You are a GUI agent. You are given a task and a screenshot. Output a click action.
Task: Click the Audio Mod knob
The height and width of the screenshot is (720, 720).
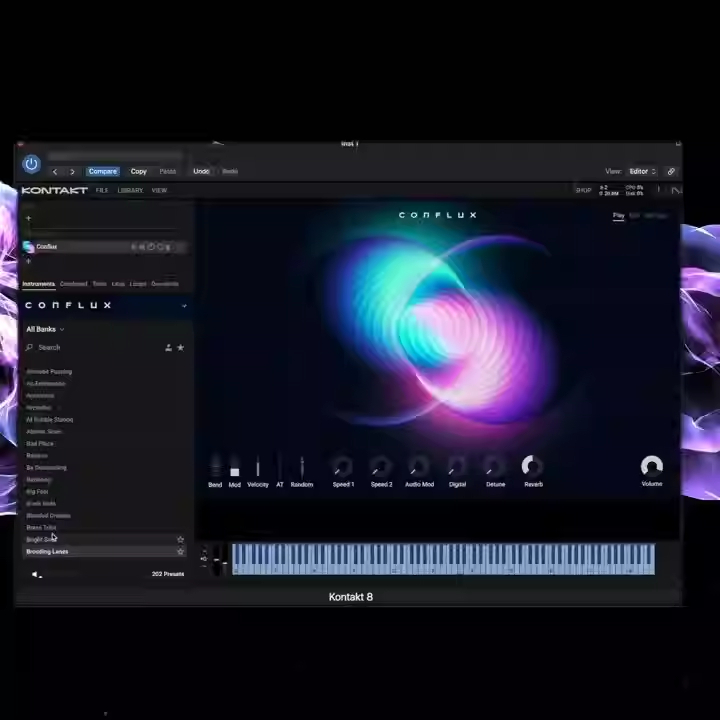(419, 467)
